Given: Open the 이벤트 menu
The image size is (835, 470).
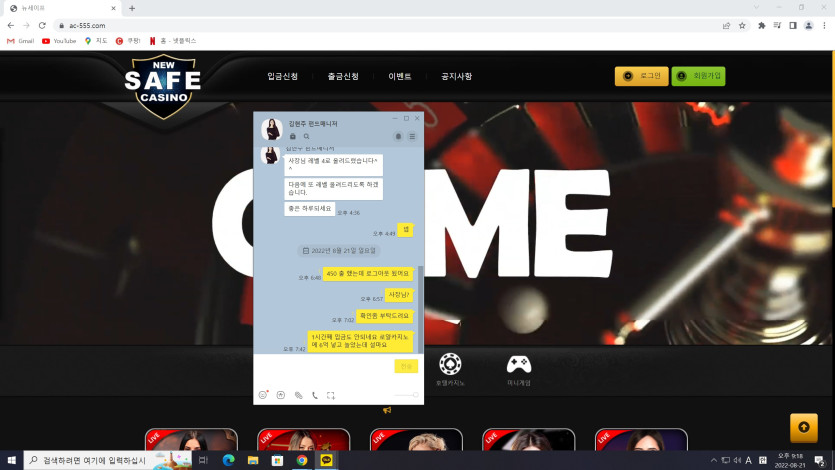Looking at the screenshot, I should pyautogui.click(x=400, y=76).
